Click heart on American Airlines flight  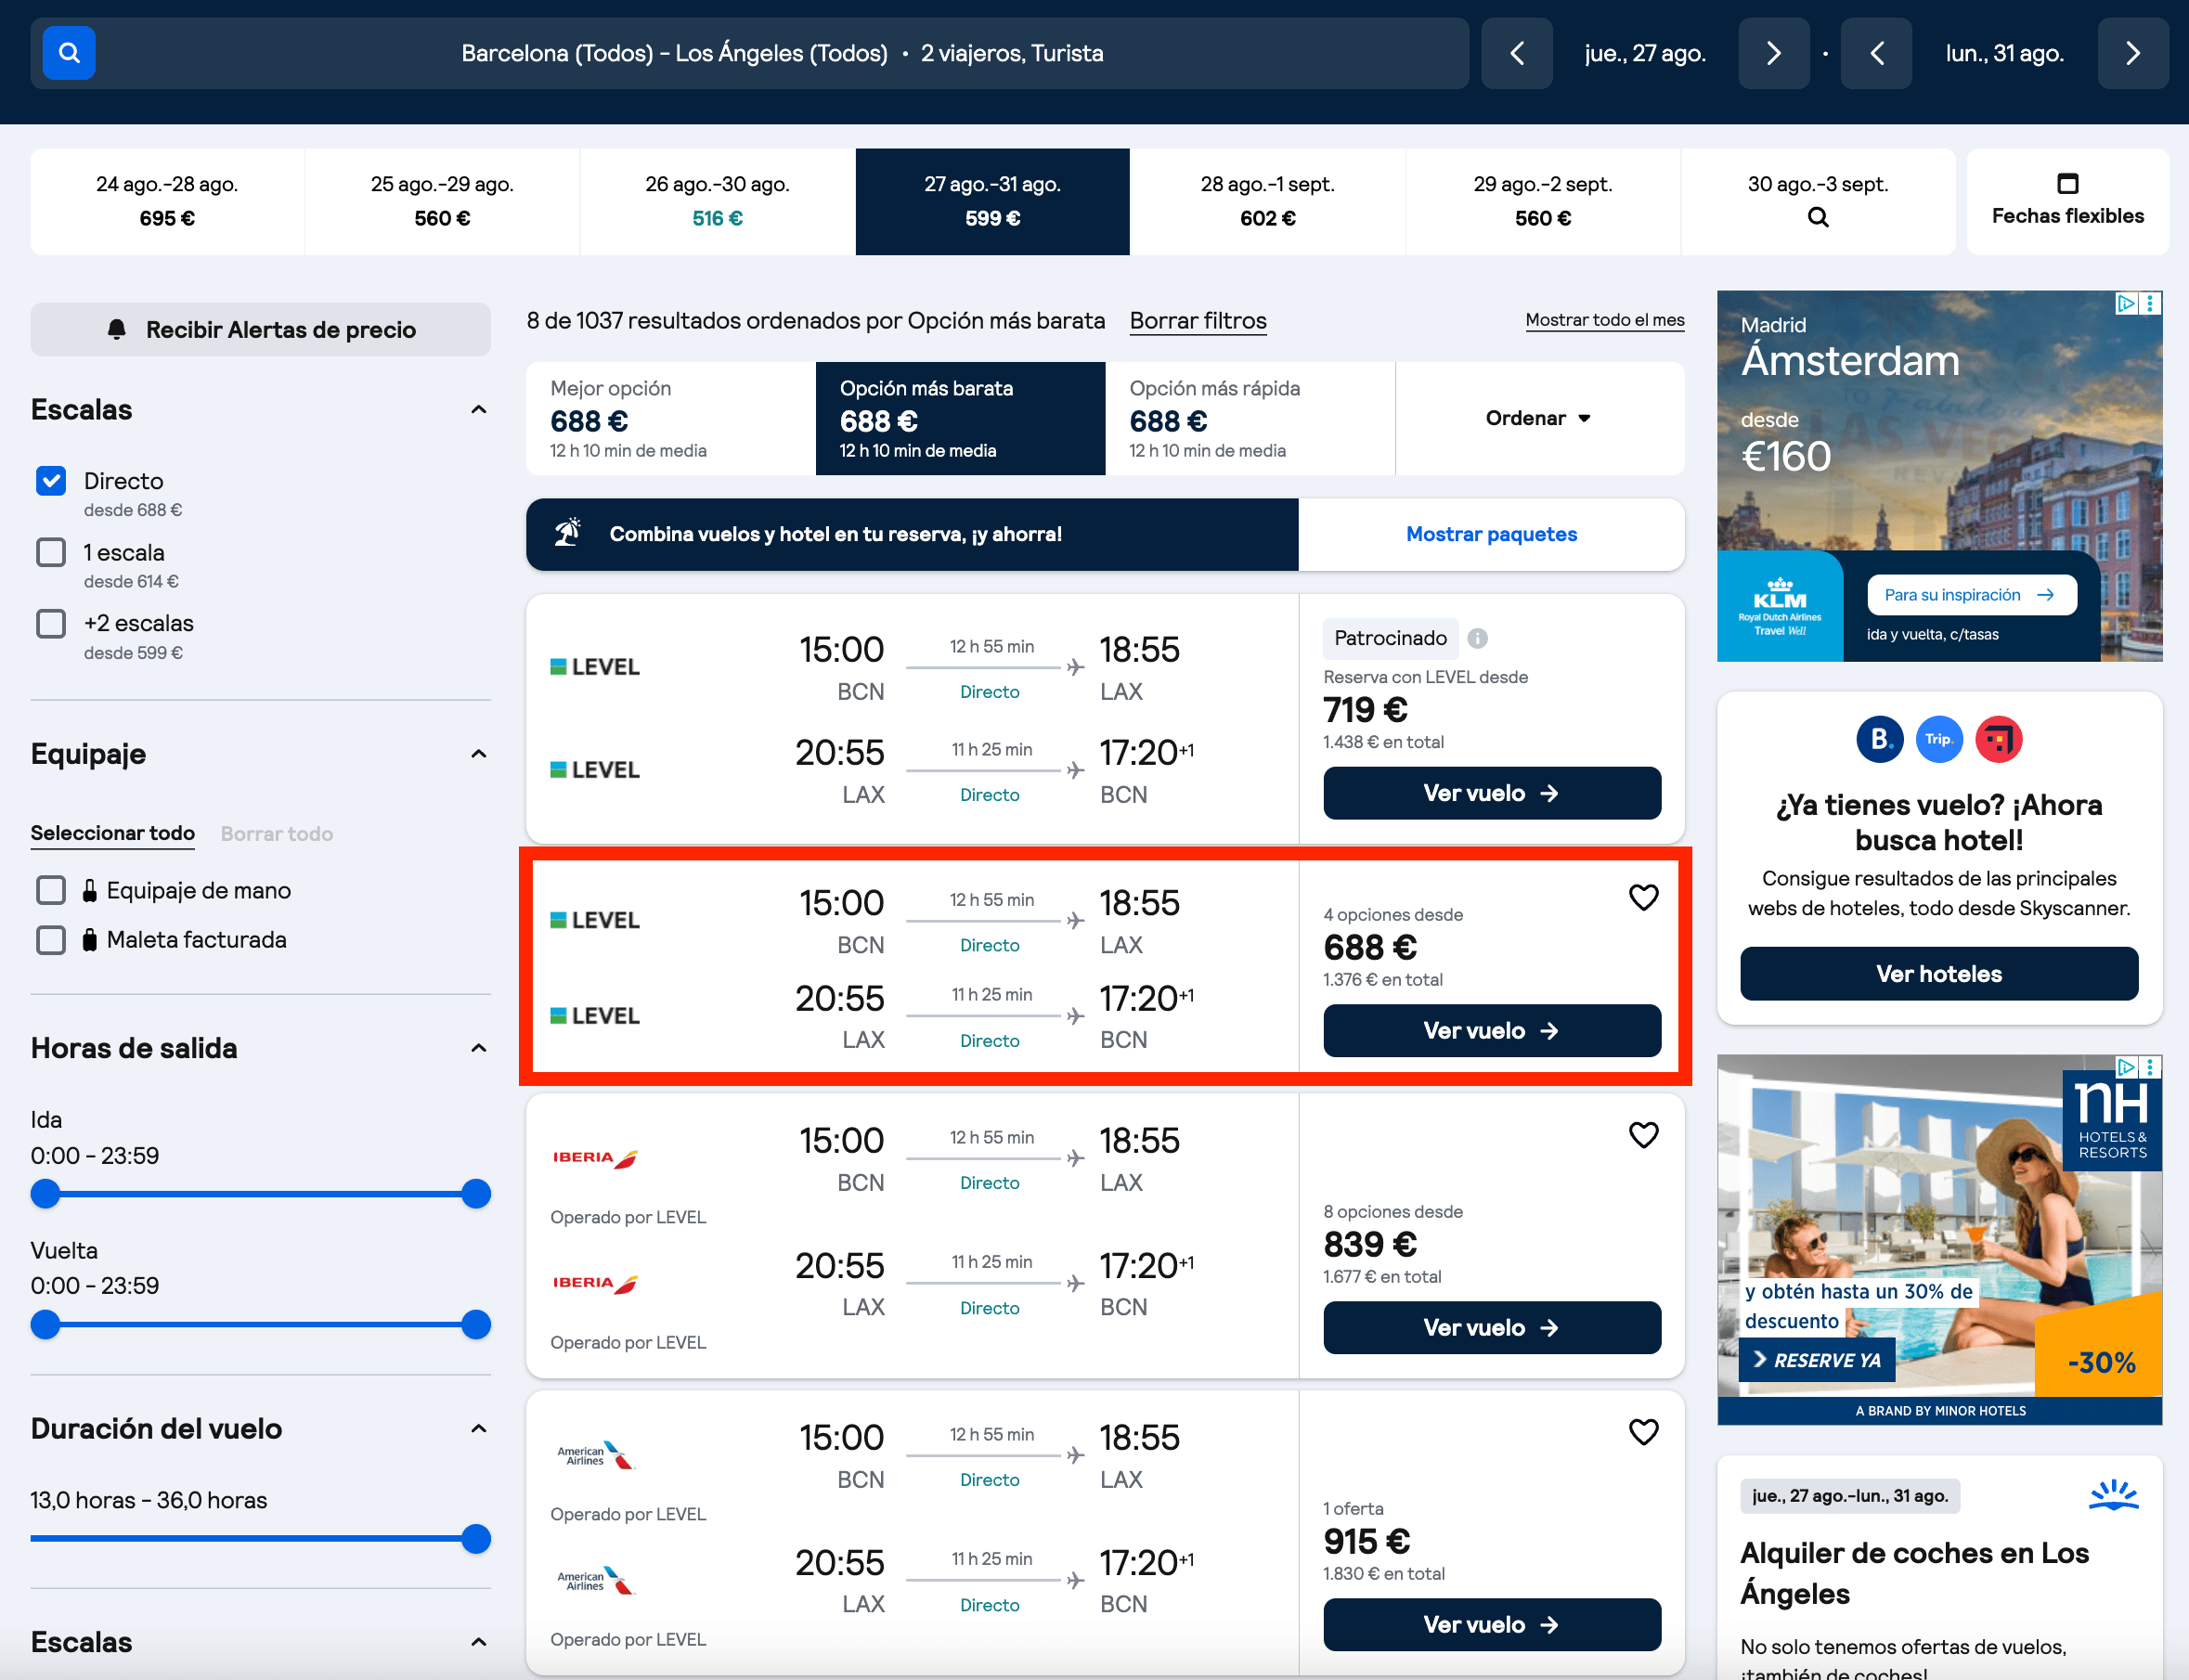[x=1643, y=1431]
